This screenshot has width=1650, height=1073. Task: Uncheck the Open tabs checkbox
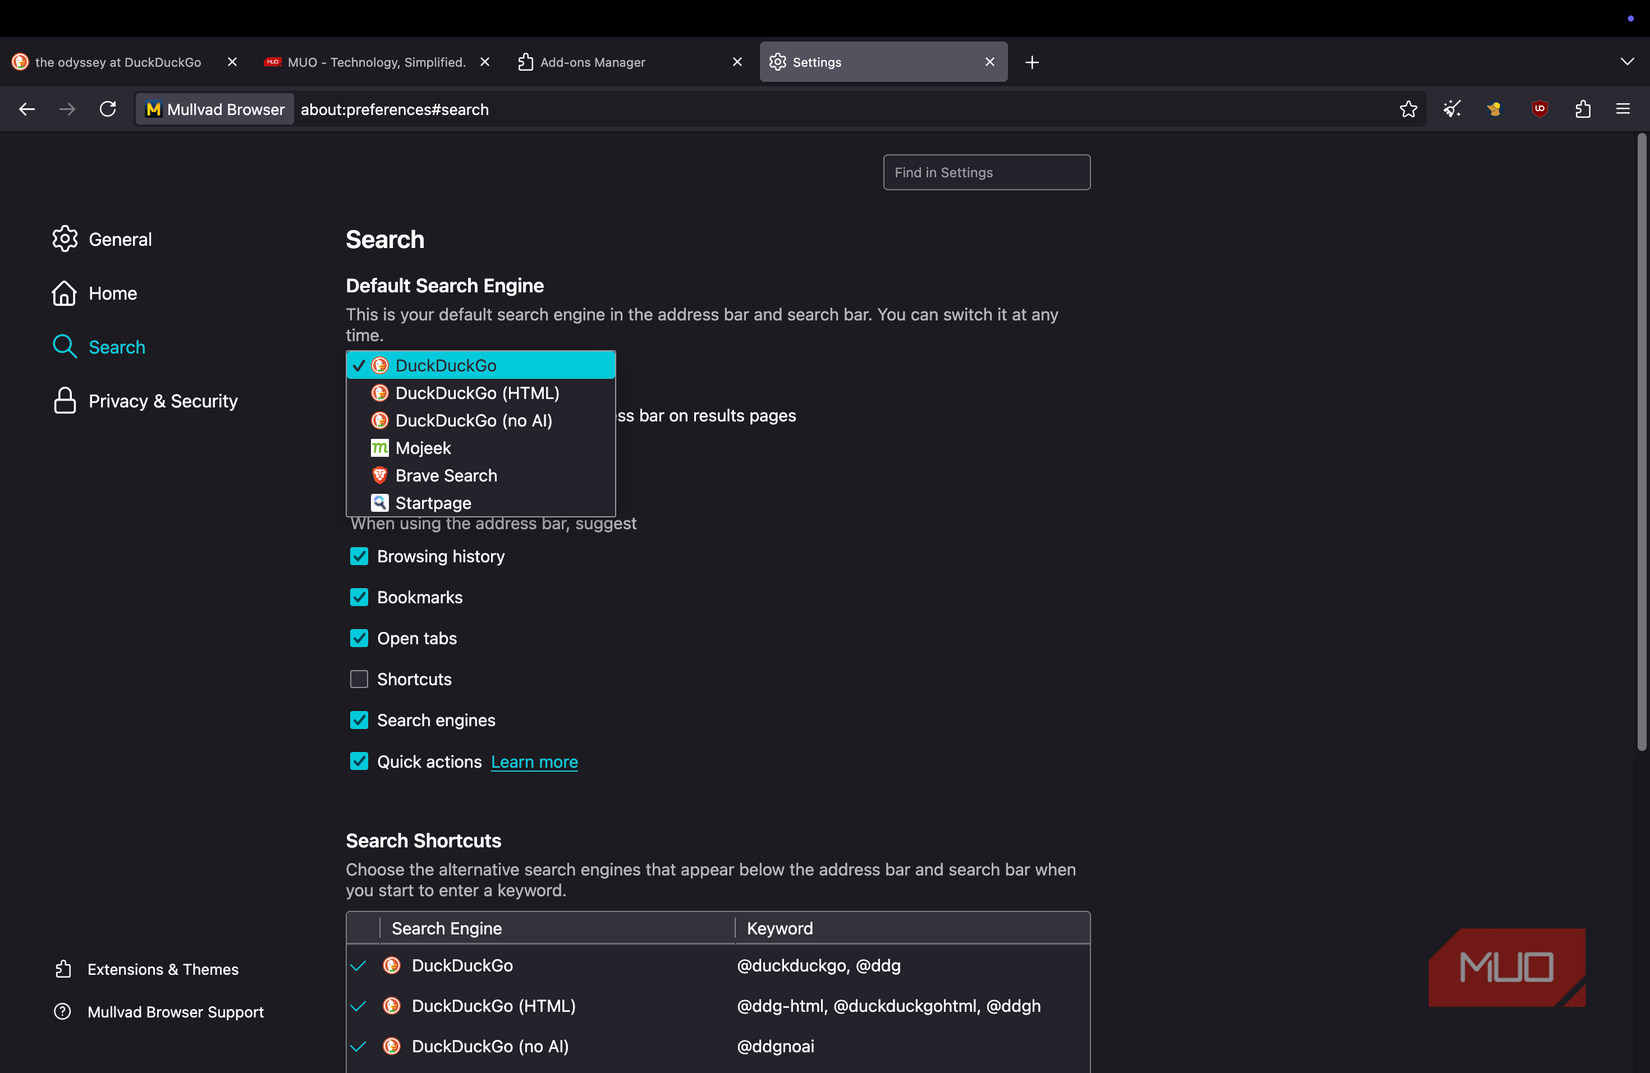[x=359, y=638]
